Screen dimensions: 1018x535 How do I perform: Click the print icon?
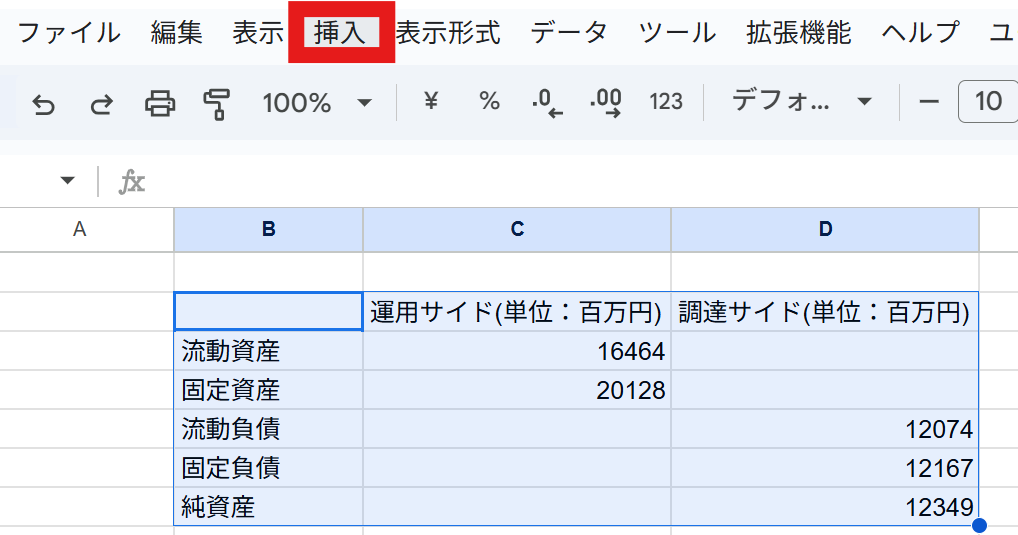tap(160, 102)
